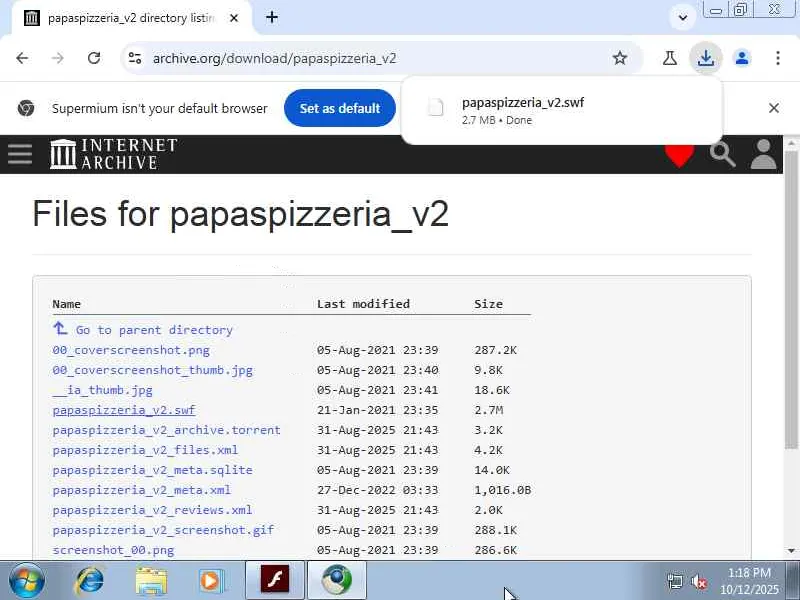This screenshot has width=800, height=600.
Task: Bookmark this page with the star icon
Action: pyautogui.click(x=619, y=58)
